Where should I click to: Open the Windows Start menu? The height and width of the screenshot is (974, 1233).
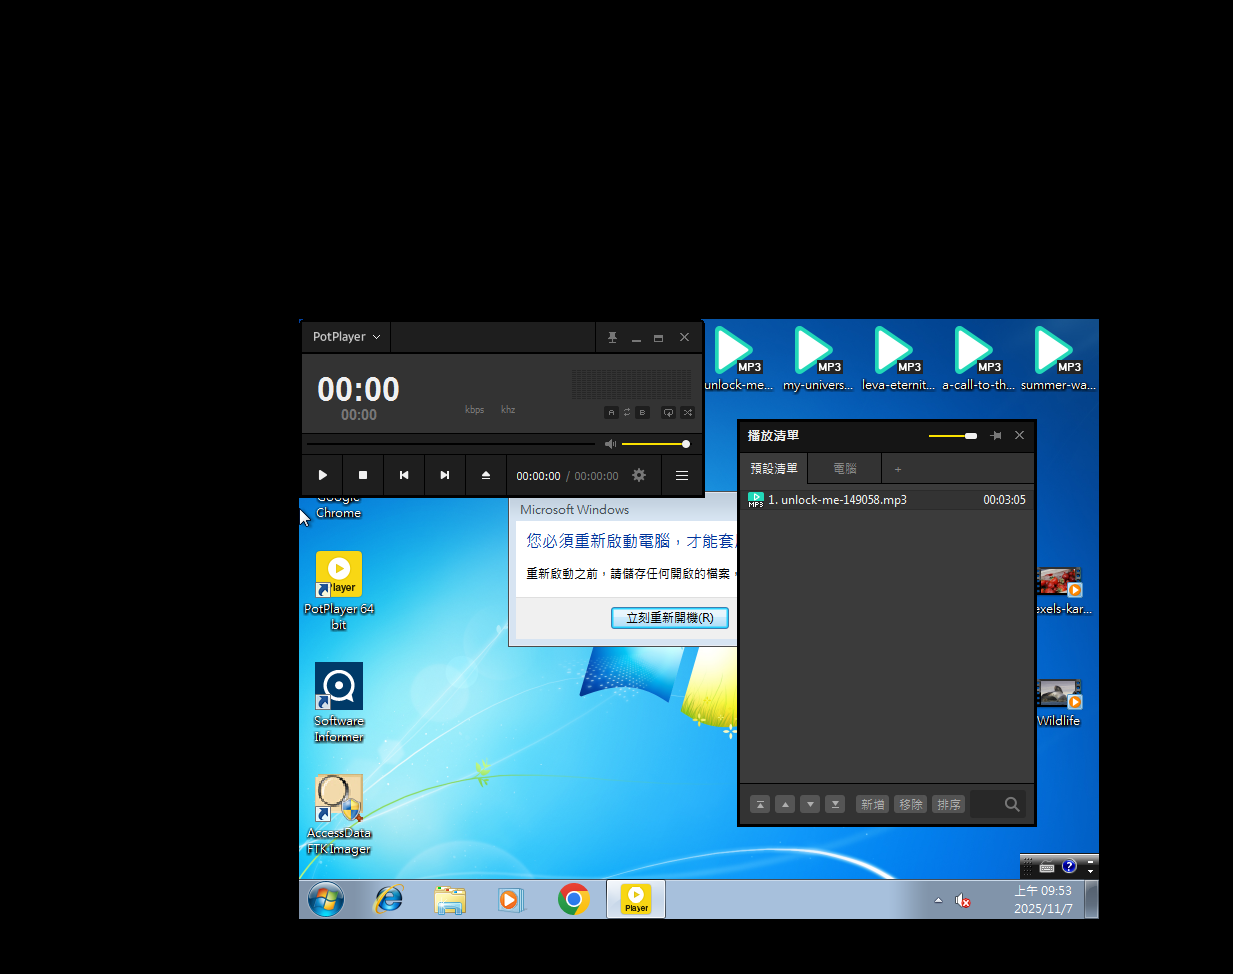coord(326,900)
